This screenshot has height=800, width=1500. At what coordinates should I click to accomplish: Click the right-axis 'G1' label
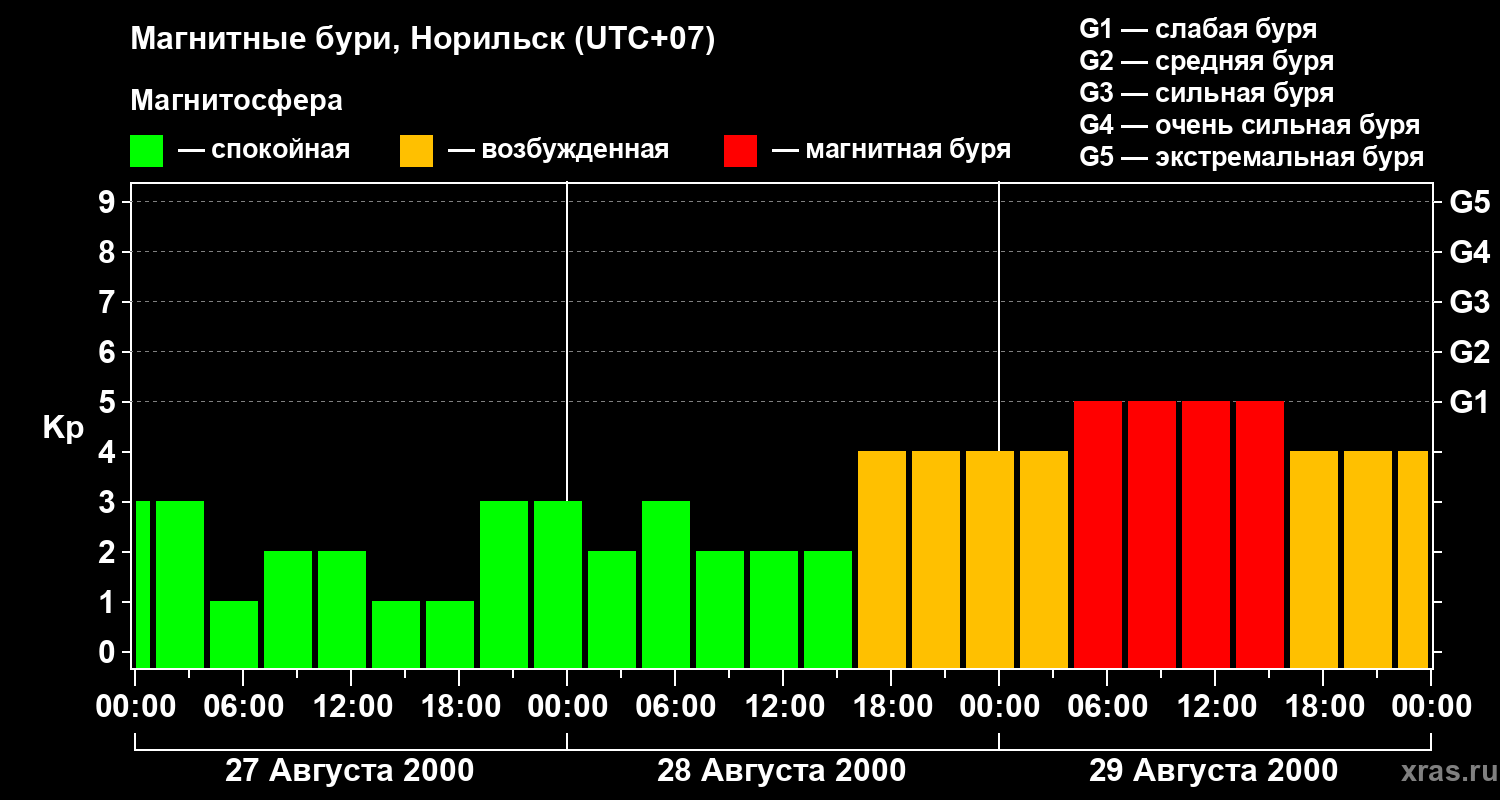1470,402
